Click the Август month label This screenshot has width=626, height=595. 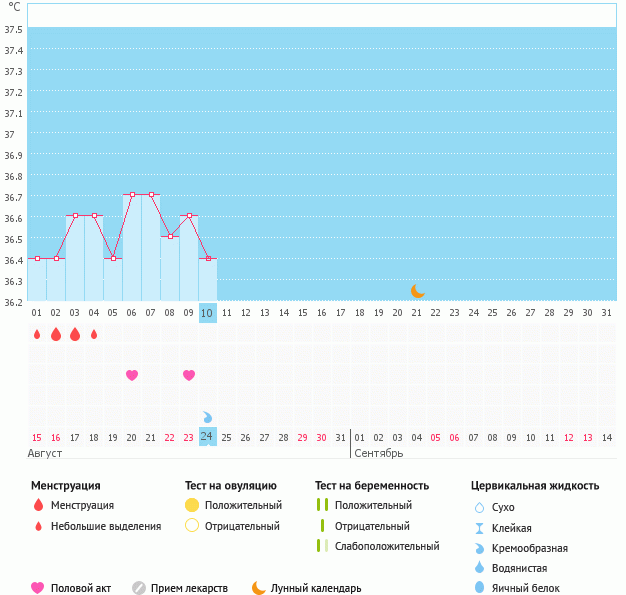[x=45, y=453]
